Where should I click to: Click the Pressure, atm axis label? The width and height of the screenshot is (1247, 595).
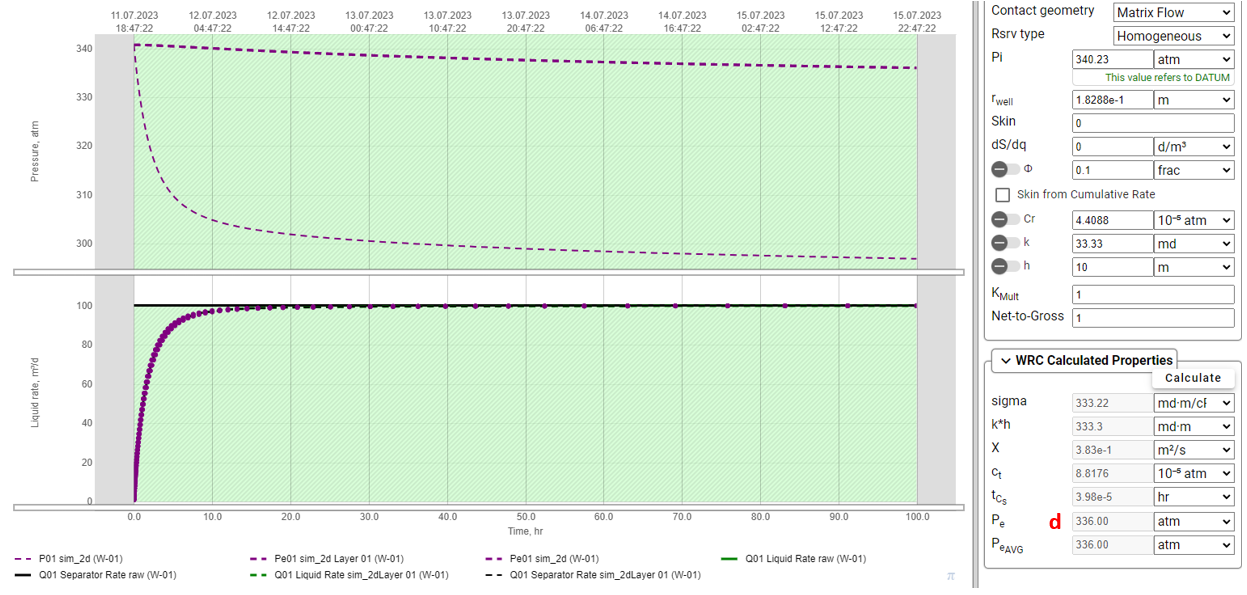click(x=35, y=153)
